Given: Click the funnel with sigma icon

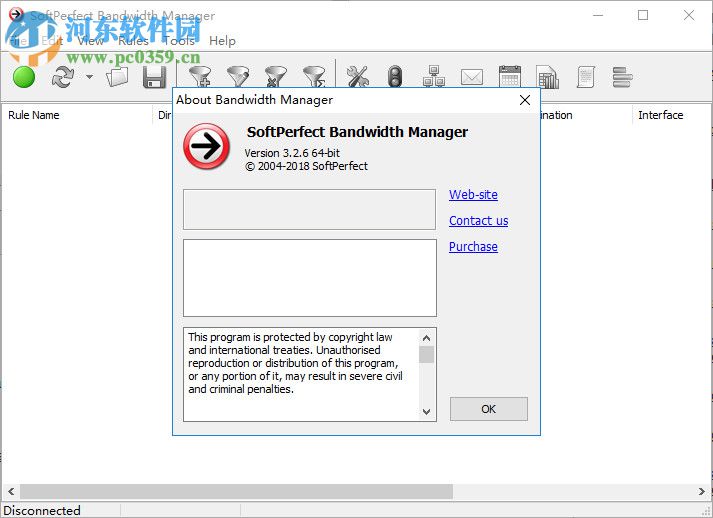Looking at the screenshot, I should click(x=314, y=77).
